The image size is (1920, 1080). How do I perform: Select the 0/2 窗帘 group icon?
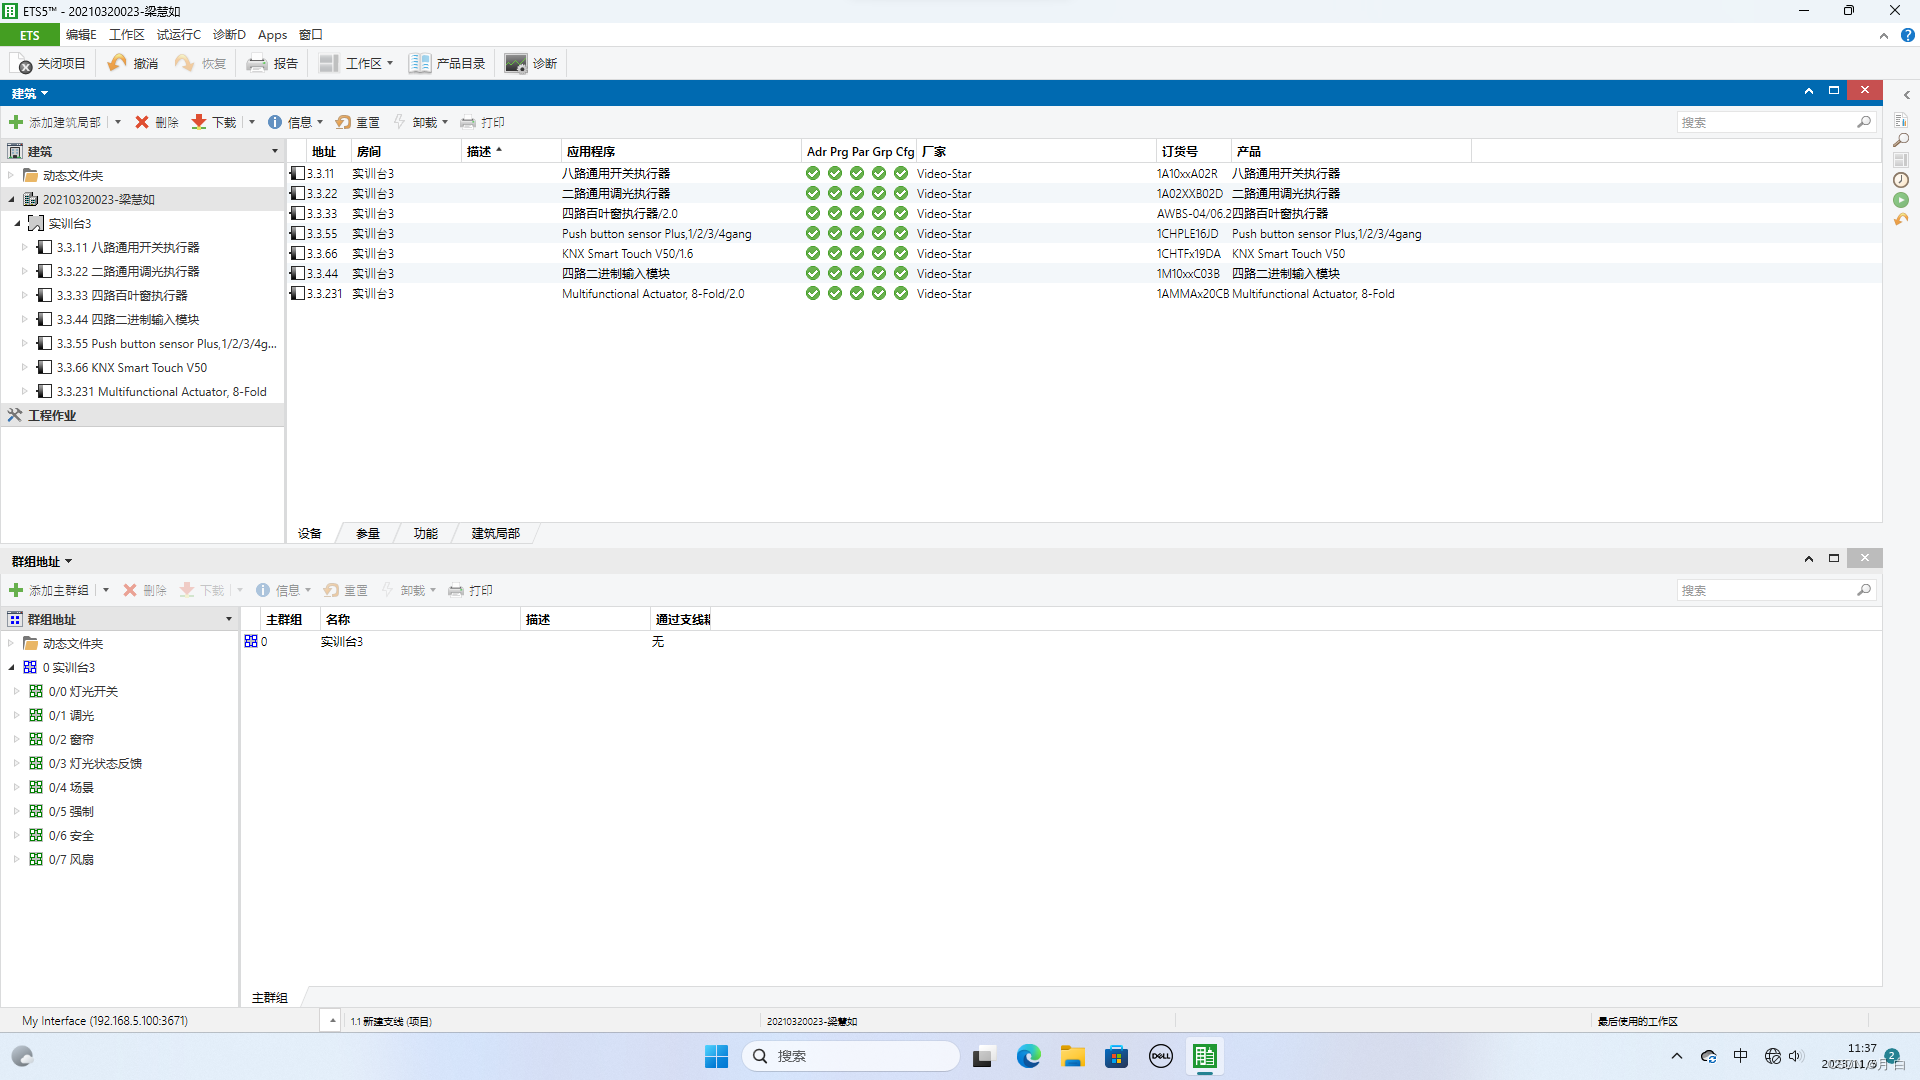point(36,739)
